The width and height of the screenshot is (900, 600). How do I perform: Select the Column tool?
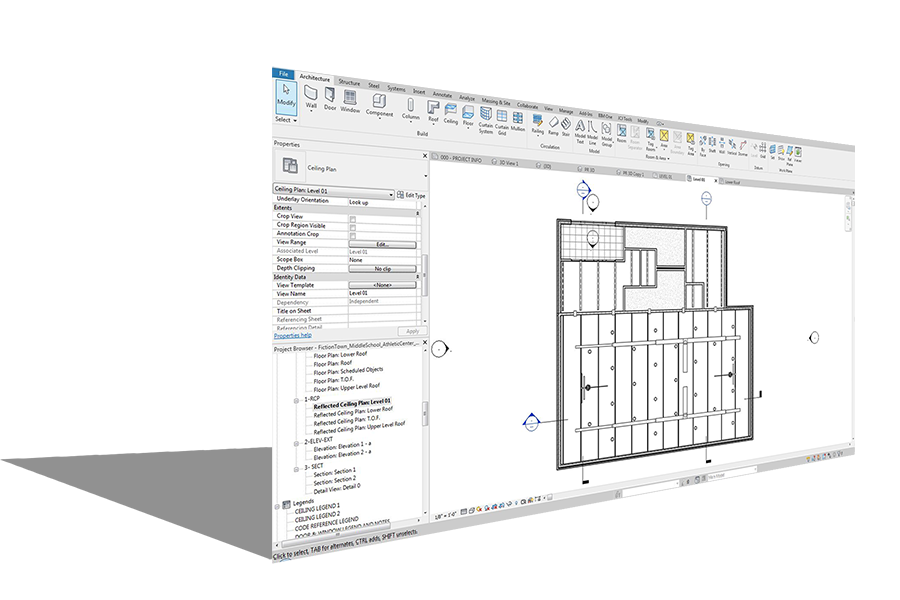coord(410,109)
